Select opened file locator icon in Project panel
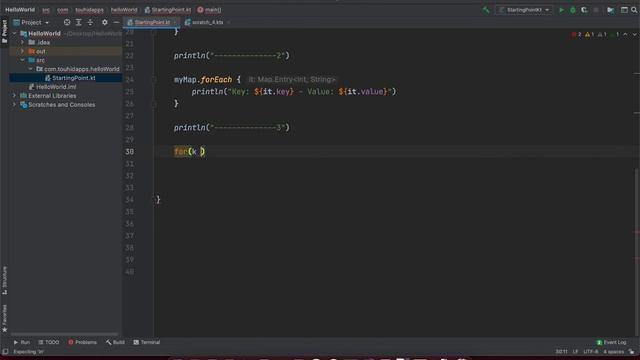This screenshot has width=640, height=360. click(x=67, y=22)
